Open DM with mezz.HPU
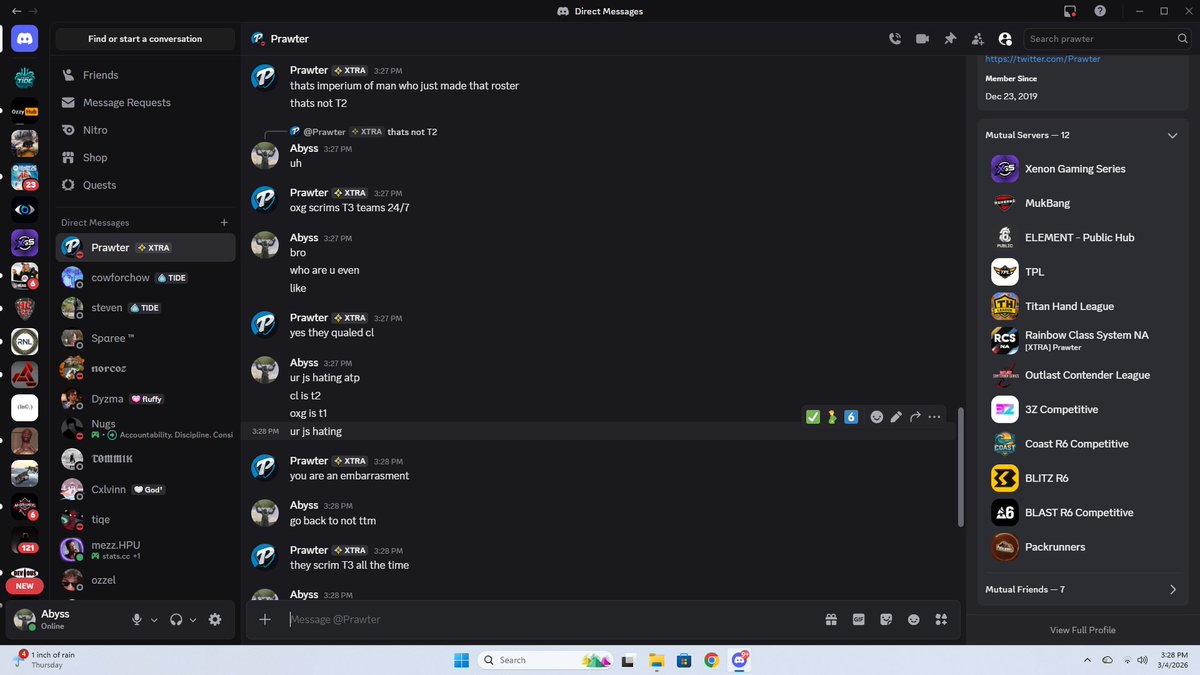1200x675 pixels. [x=145, y=549]
